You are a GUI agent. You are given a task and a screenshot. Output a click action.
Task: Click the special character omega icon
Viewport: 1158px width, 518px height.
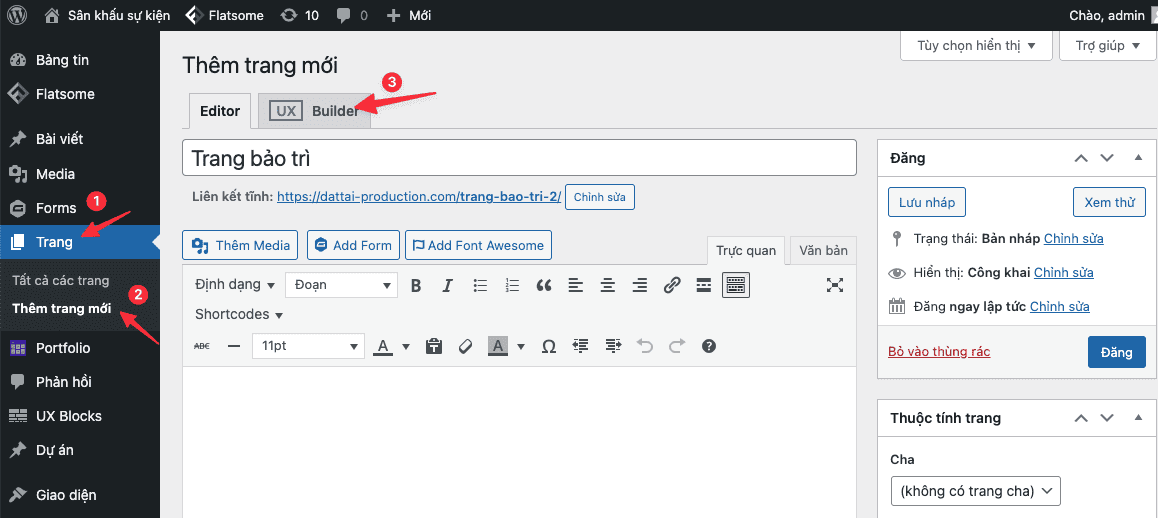tap(548, 346)
